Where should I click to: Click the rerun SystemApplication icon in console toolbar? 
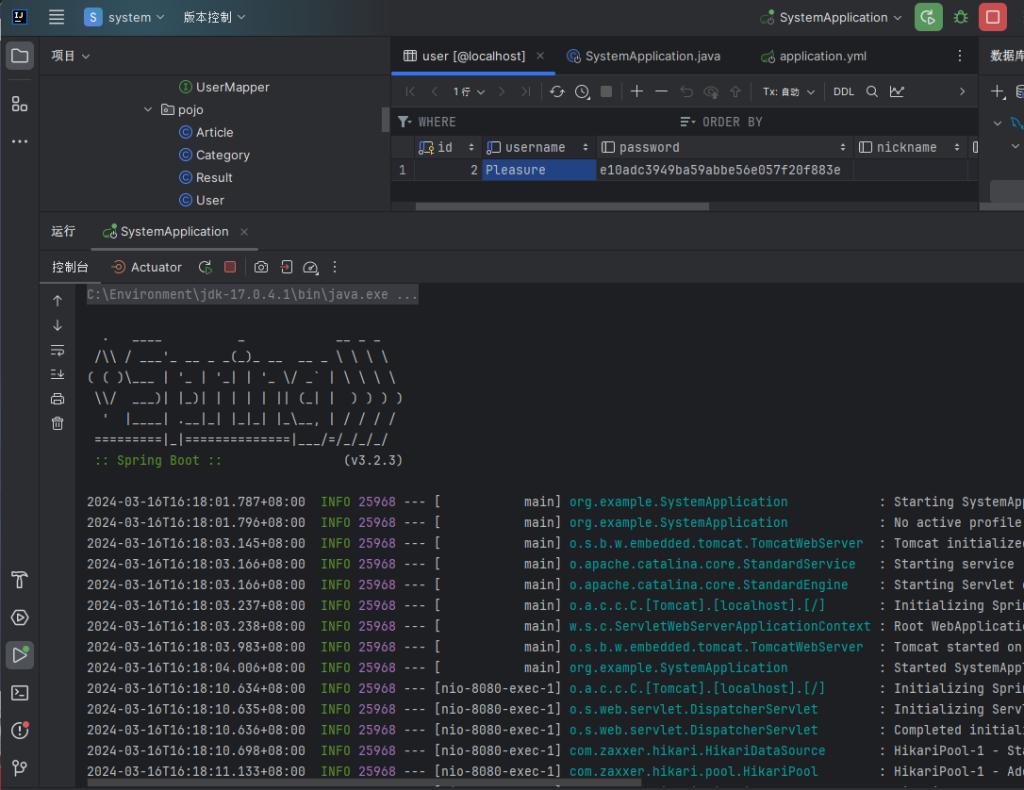[x=205, y=267]
